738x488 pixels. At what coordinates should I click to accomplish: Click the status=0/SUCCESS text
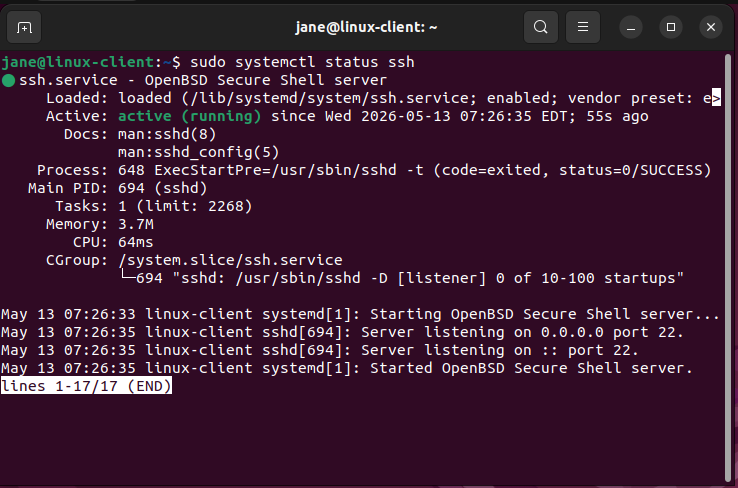(x=630, y=170)
